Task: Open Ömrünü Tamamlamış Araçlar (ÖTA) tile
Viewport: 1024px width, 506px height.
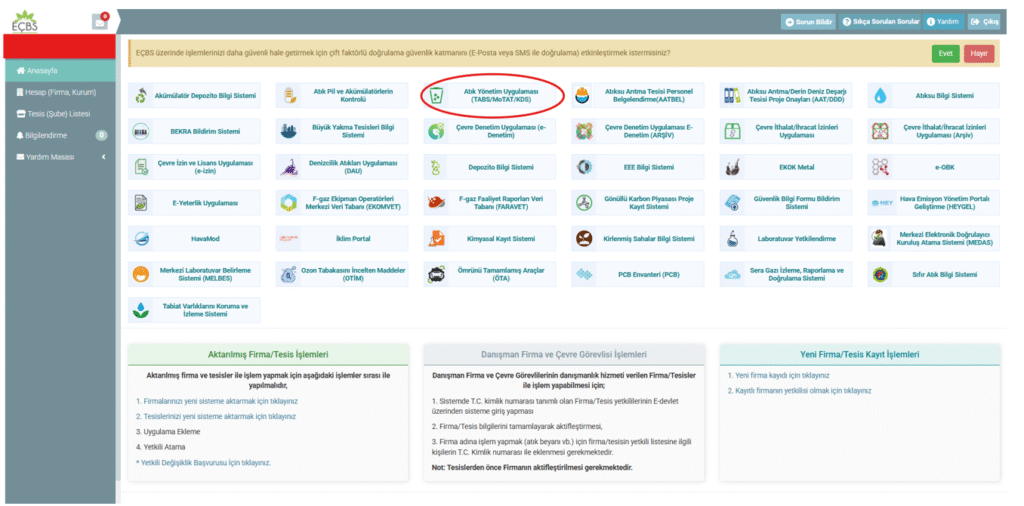Action: coord(492,274)
